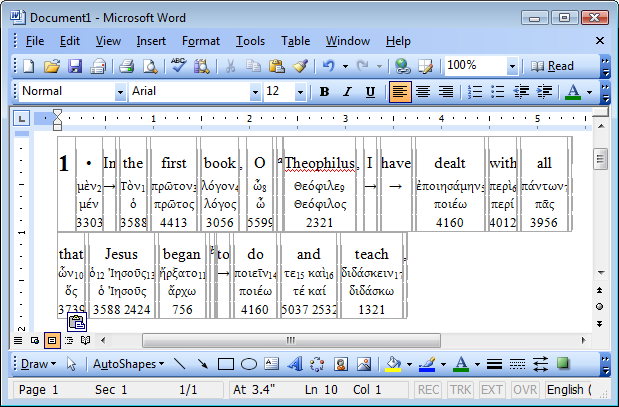Image resolution: width=619 pixels, height=407 pixels.
Task: Open the AutoShapes dropdown
Action: click(128, 364)
